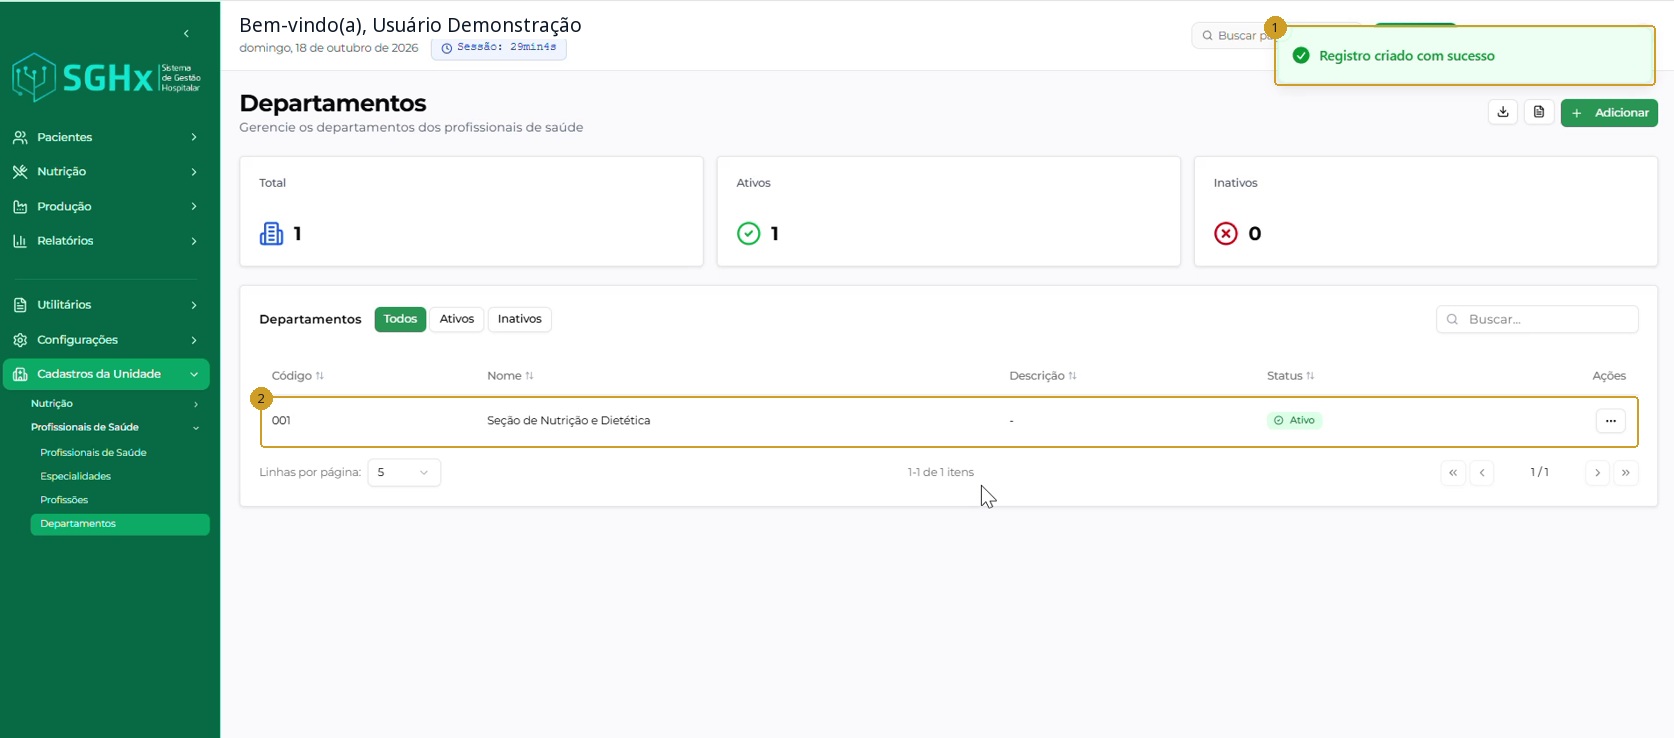Select the Todos filter tab
This screenshot has width=1674, height=738.
point(400,319)
